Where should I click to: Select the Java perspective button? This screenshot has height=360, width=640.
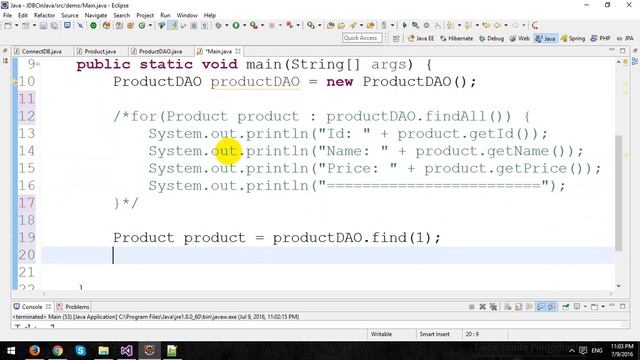[546, 38]
